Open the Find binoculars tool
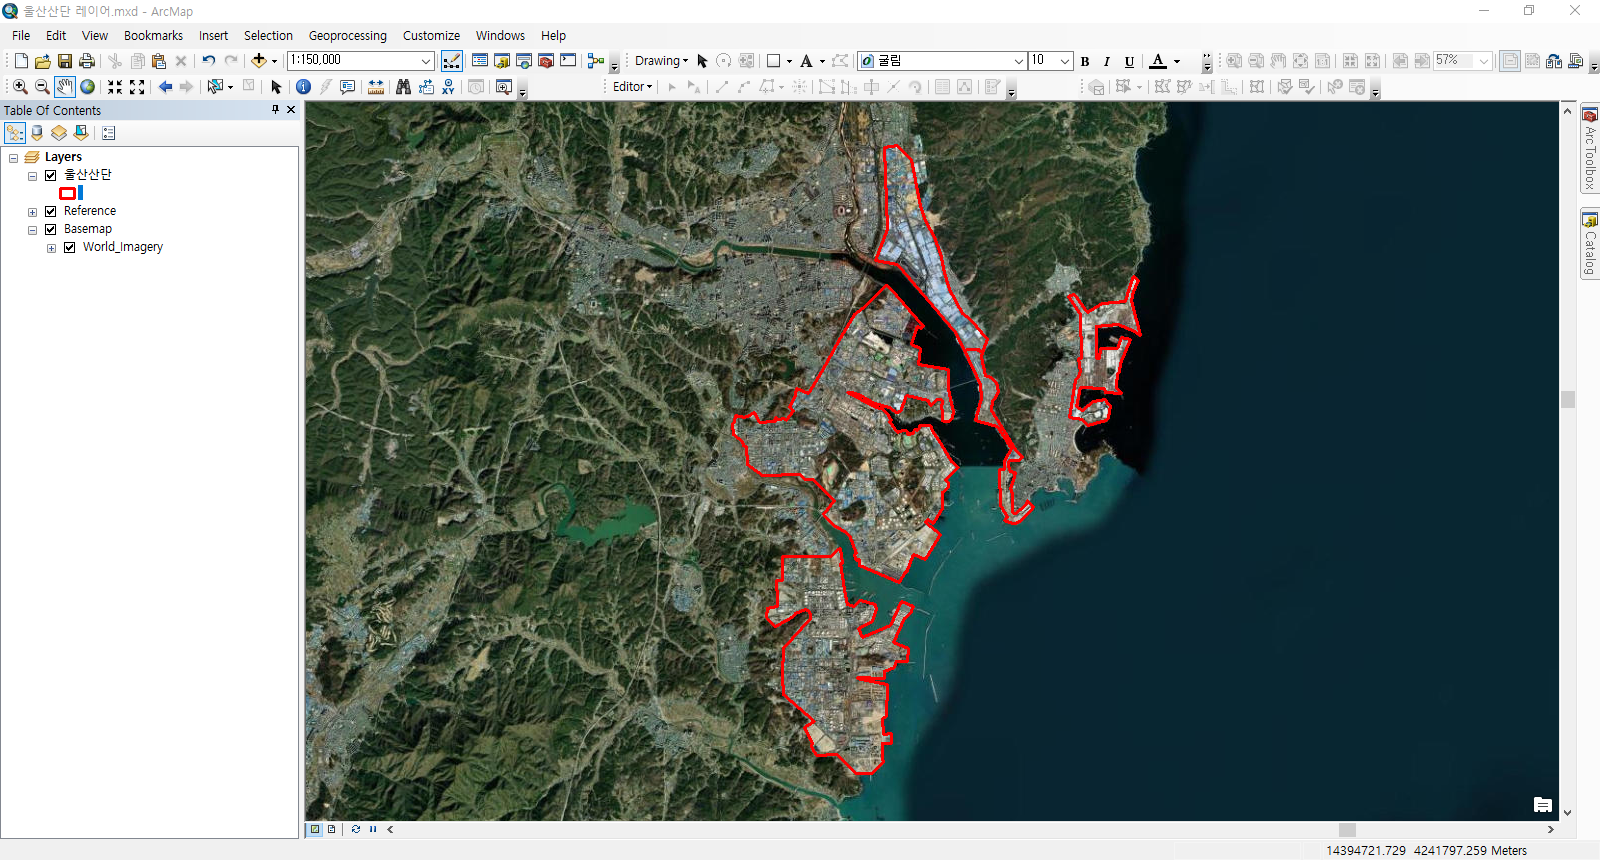 (403, 87)
